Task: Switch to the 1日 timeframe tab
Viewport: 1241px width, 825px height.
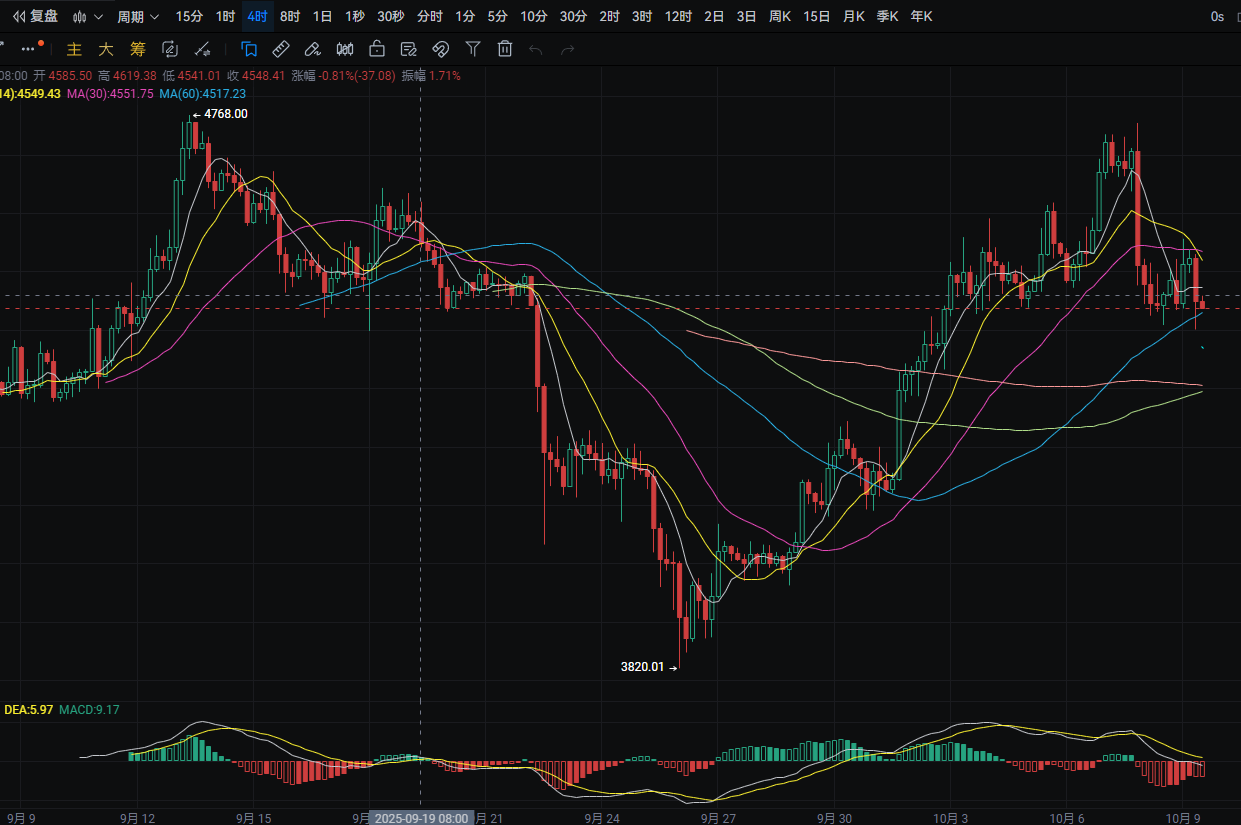Action: (322, 16)
